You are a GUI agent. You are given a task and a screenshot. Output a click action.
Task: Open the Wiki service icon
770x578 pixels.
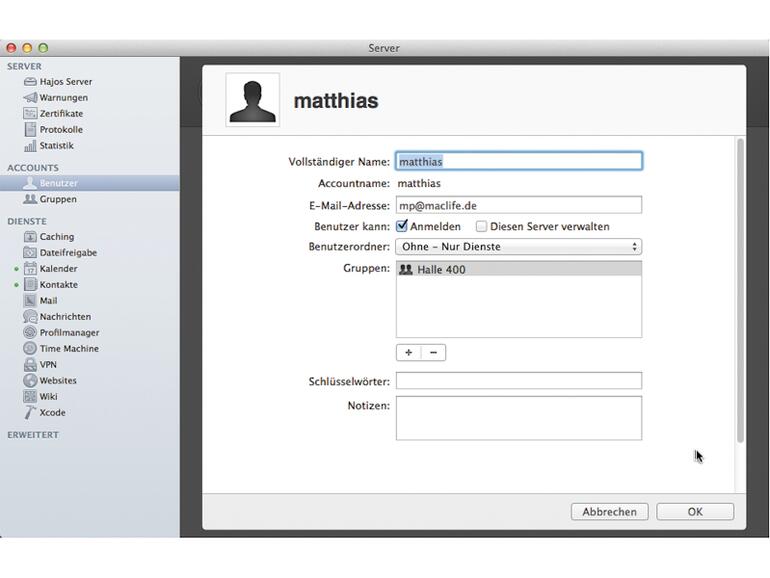30,396
